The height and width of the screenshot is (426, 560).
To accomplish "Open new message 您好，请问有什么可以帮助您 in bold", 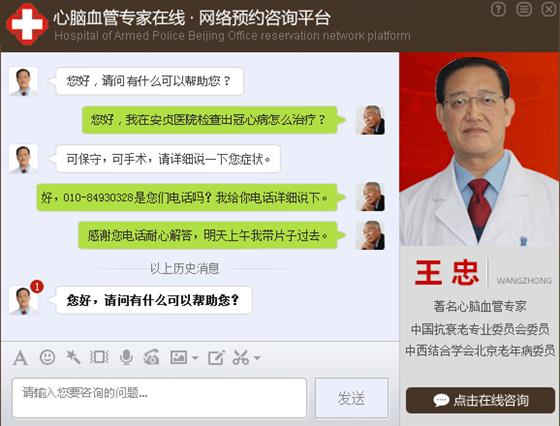I will coord(154,300).
